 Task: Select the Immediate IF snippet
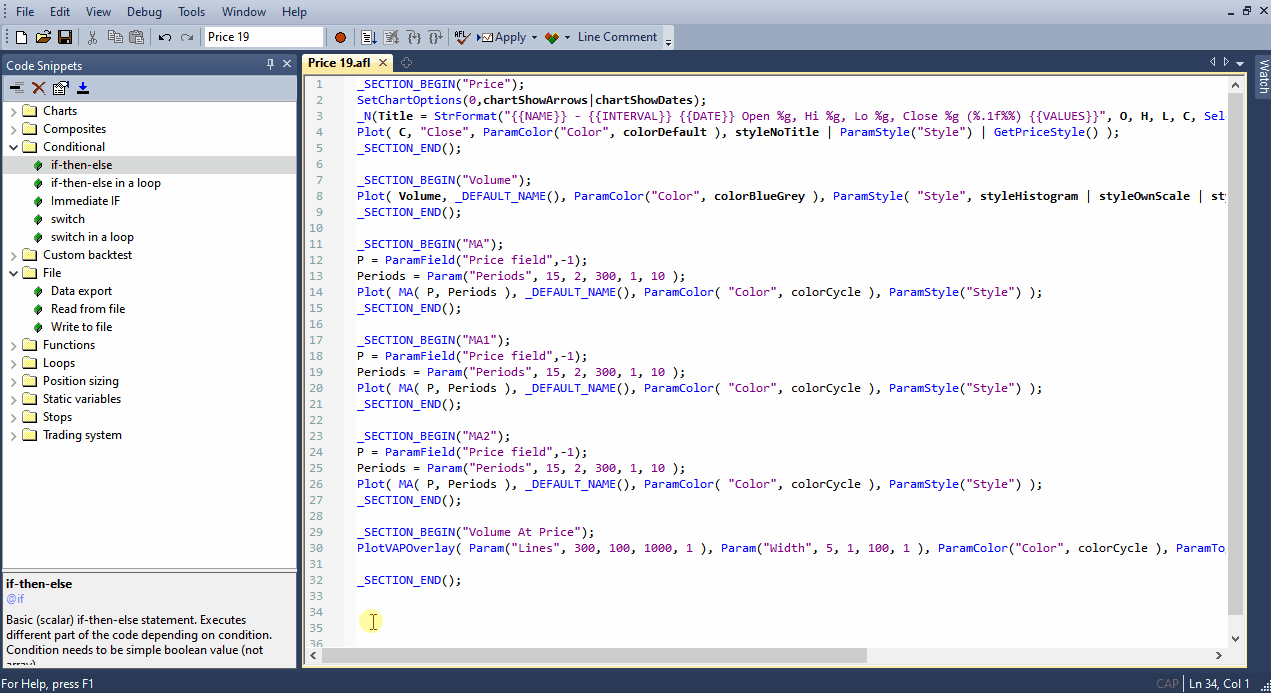pyautogui.click(x=85, y=201)
